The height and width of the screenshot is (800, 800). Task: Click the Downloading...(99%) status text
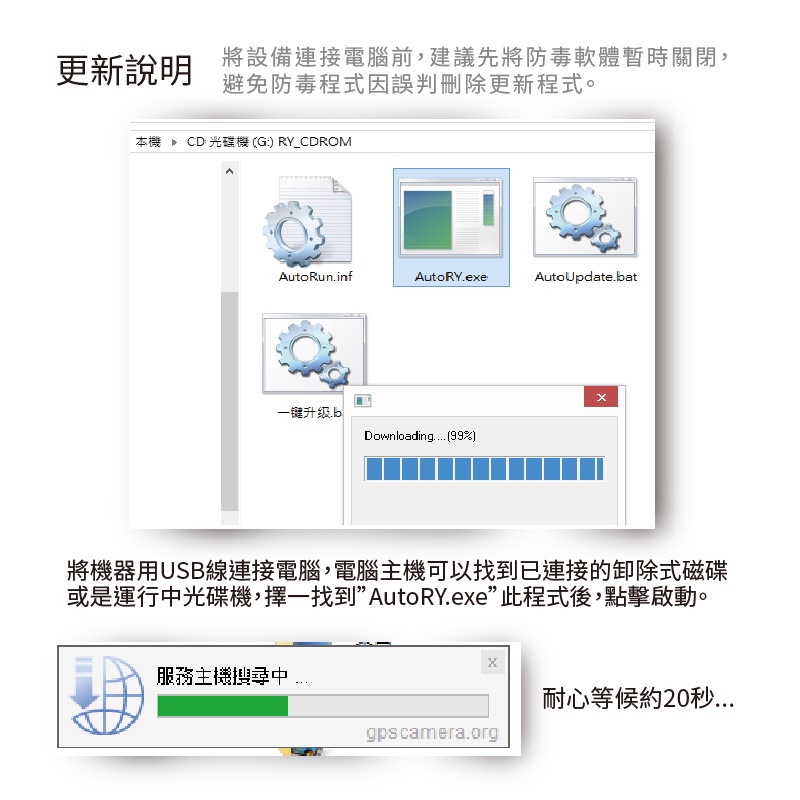(419, 436)
